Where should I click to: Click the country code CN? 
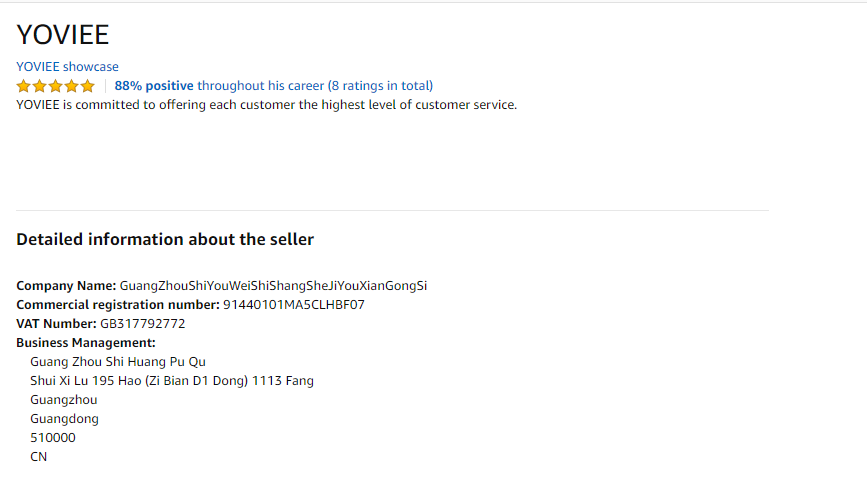tap(39, 457)
